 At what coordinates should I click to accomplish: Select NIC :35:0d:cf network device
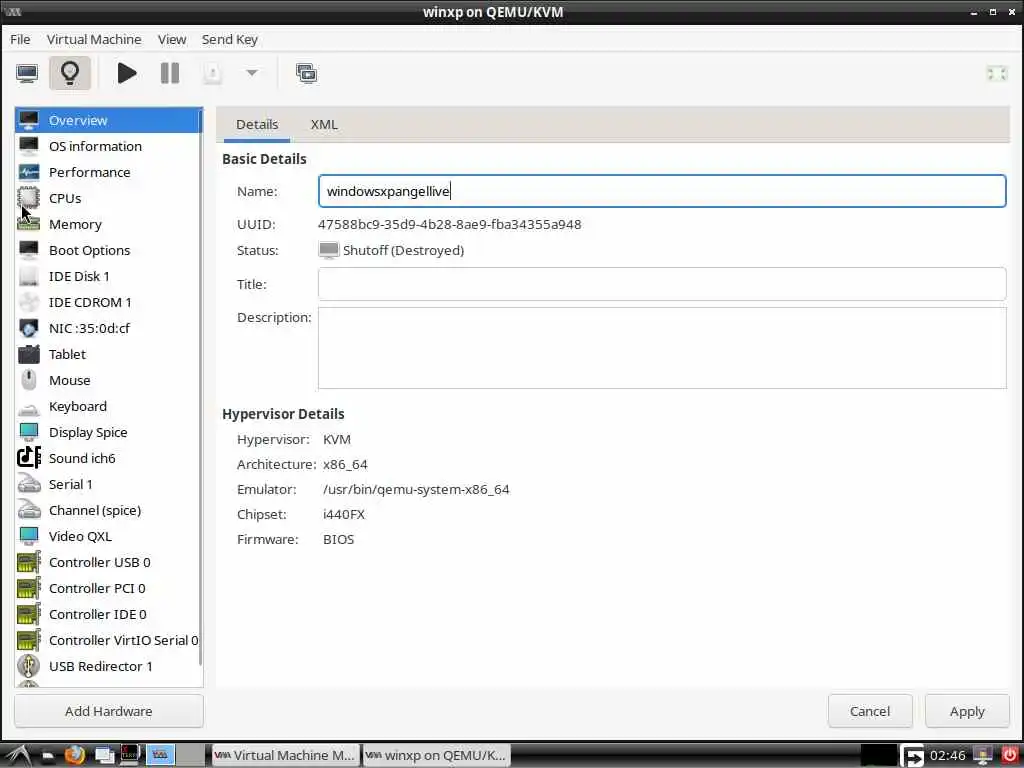[x=108, y=328]
